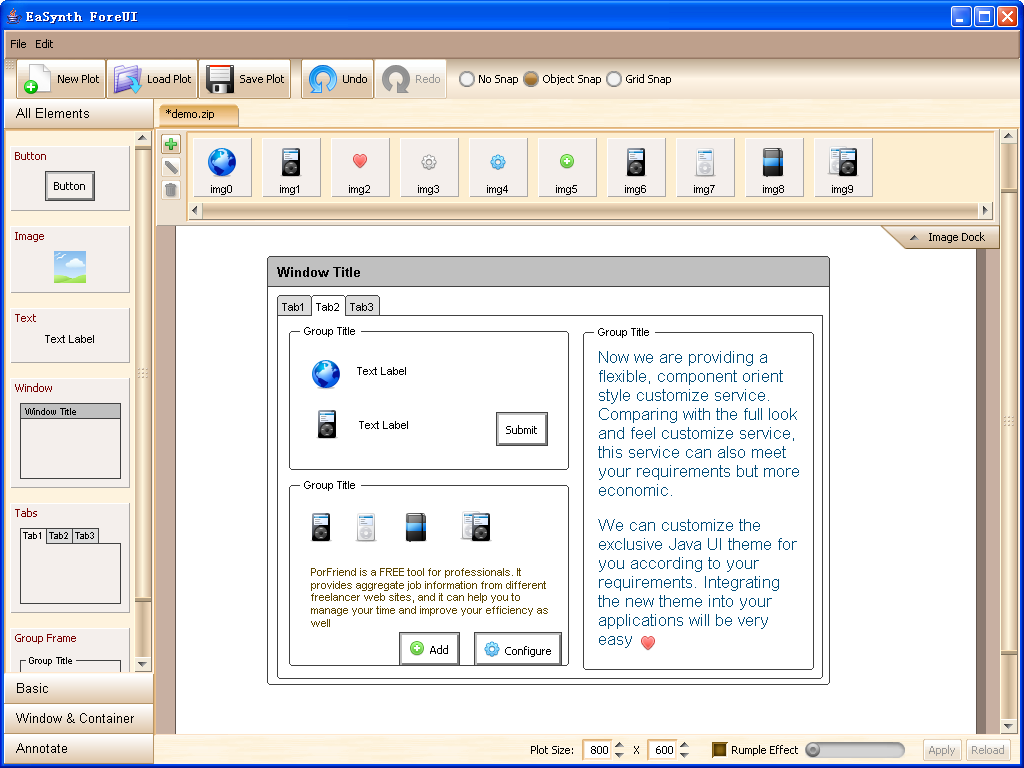
Task: Click the Undo arrow icon
Action: point(322,79)
